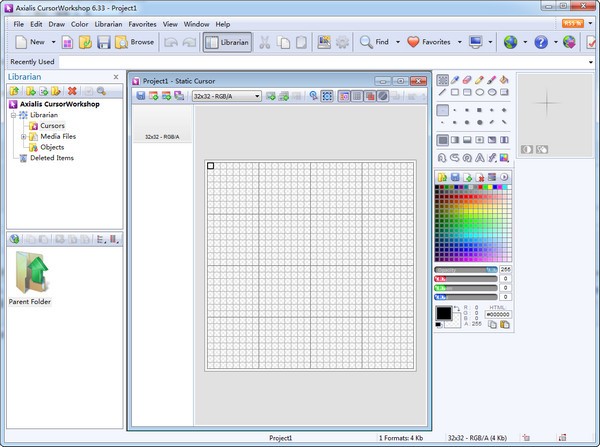Open the New button dropdown arrow
The width and height of the screenshot is (600, 447).
(53, 42)
